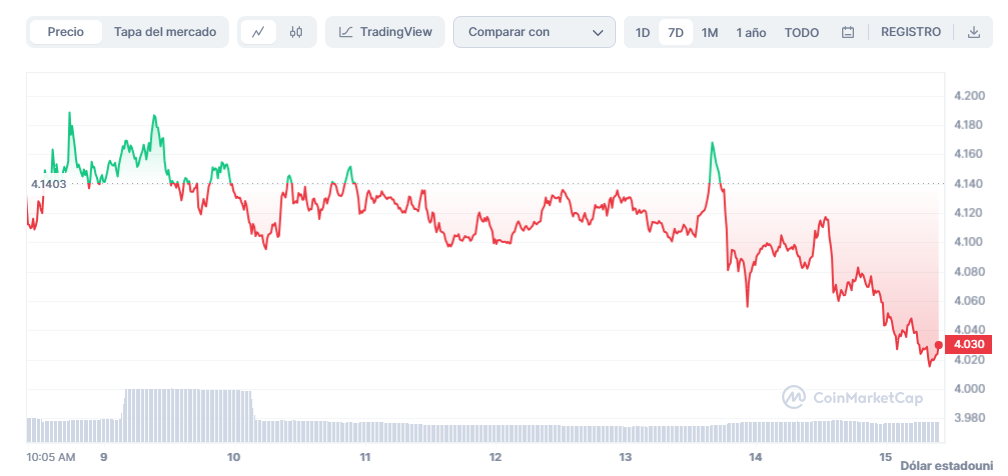
Task: Click the 4.100 axis value
Action: coord(969,243)
